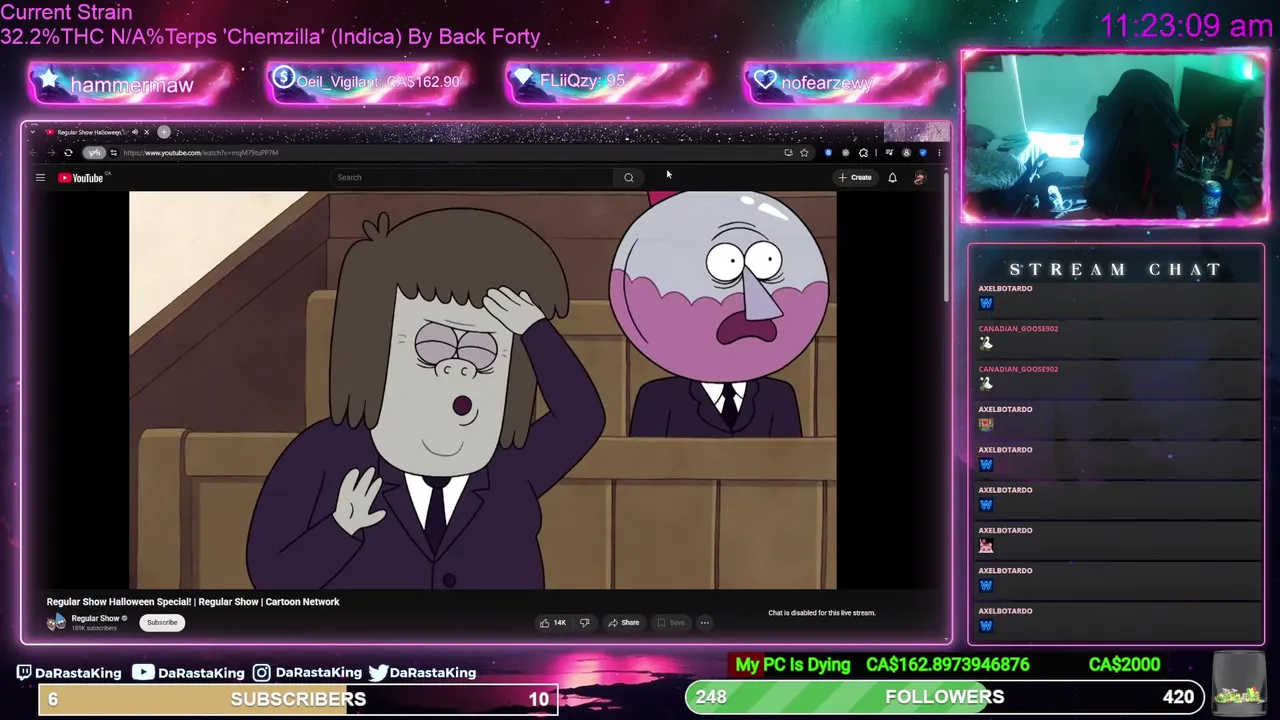1280x720 pixels.
Task: Open a new browser tab with plus
Action: 164,132
